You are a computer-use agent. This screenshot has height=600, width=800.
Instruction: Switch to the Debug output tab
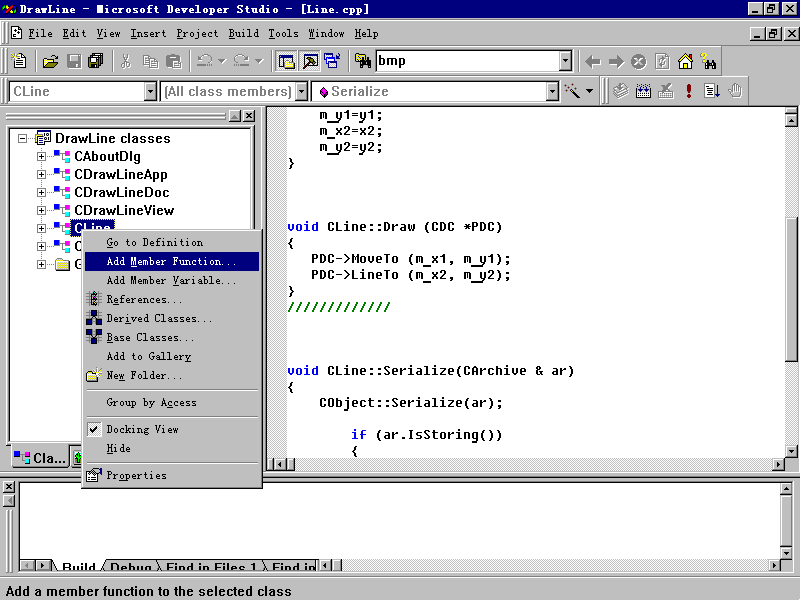131,566
